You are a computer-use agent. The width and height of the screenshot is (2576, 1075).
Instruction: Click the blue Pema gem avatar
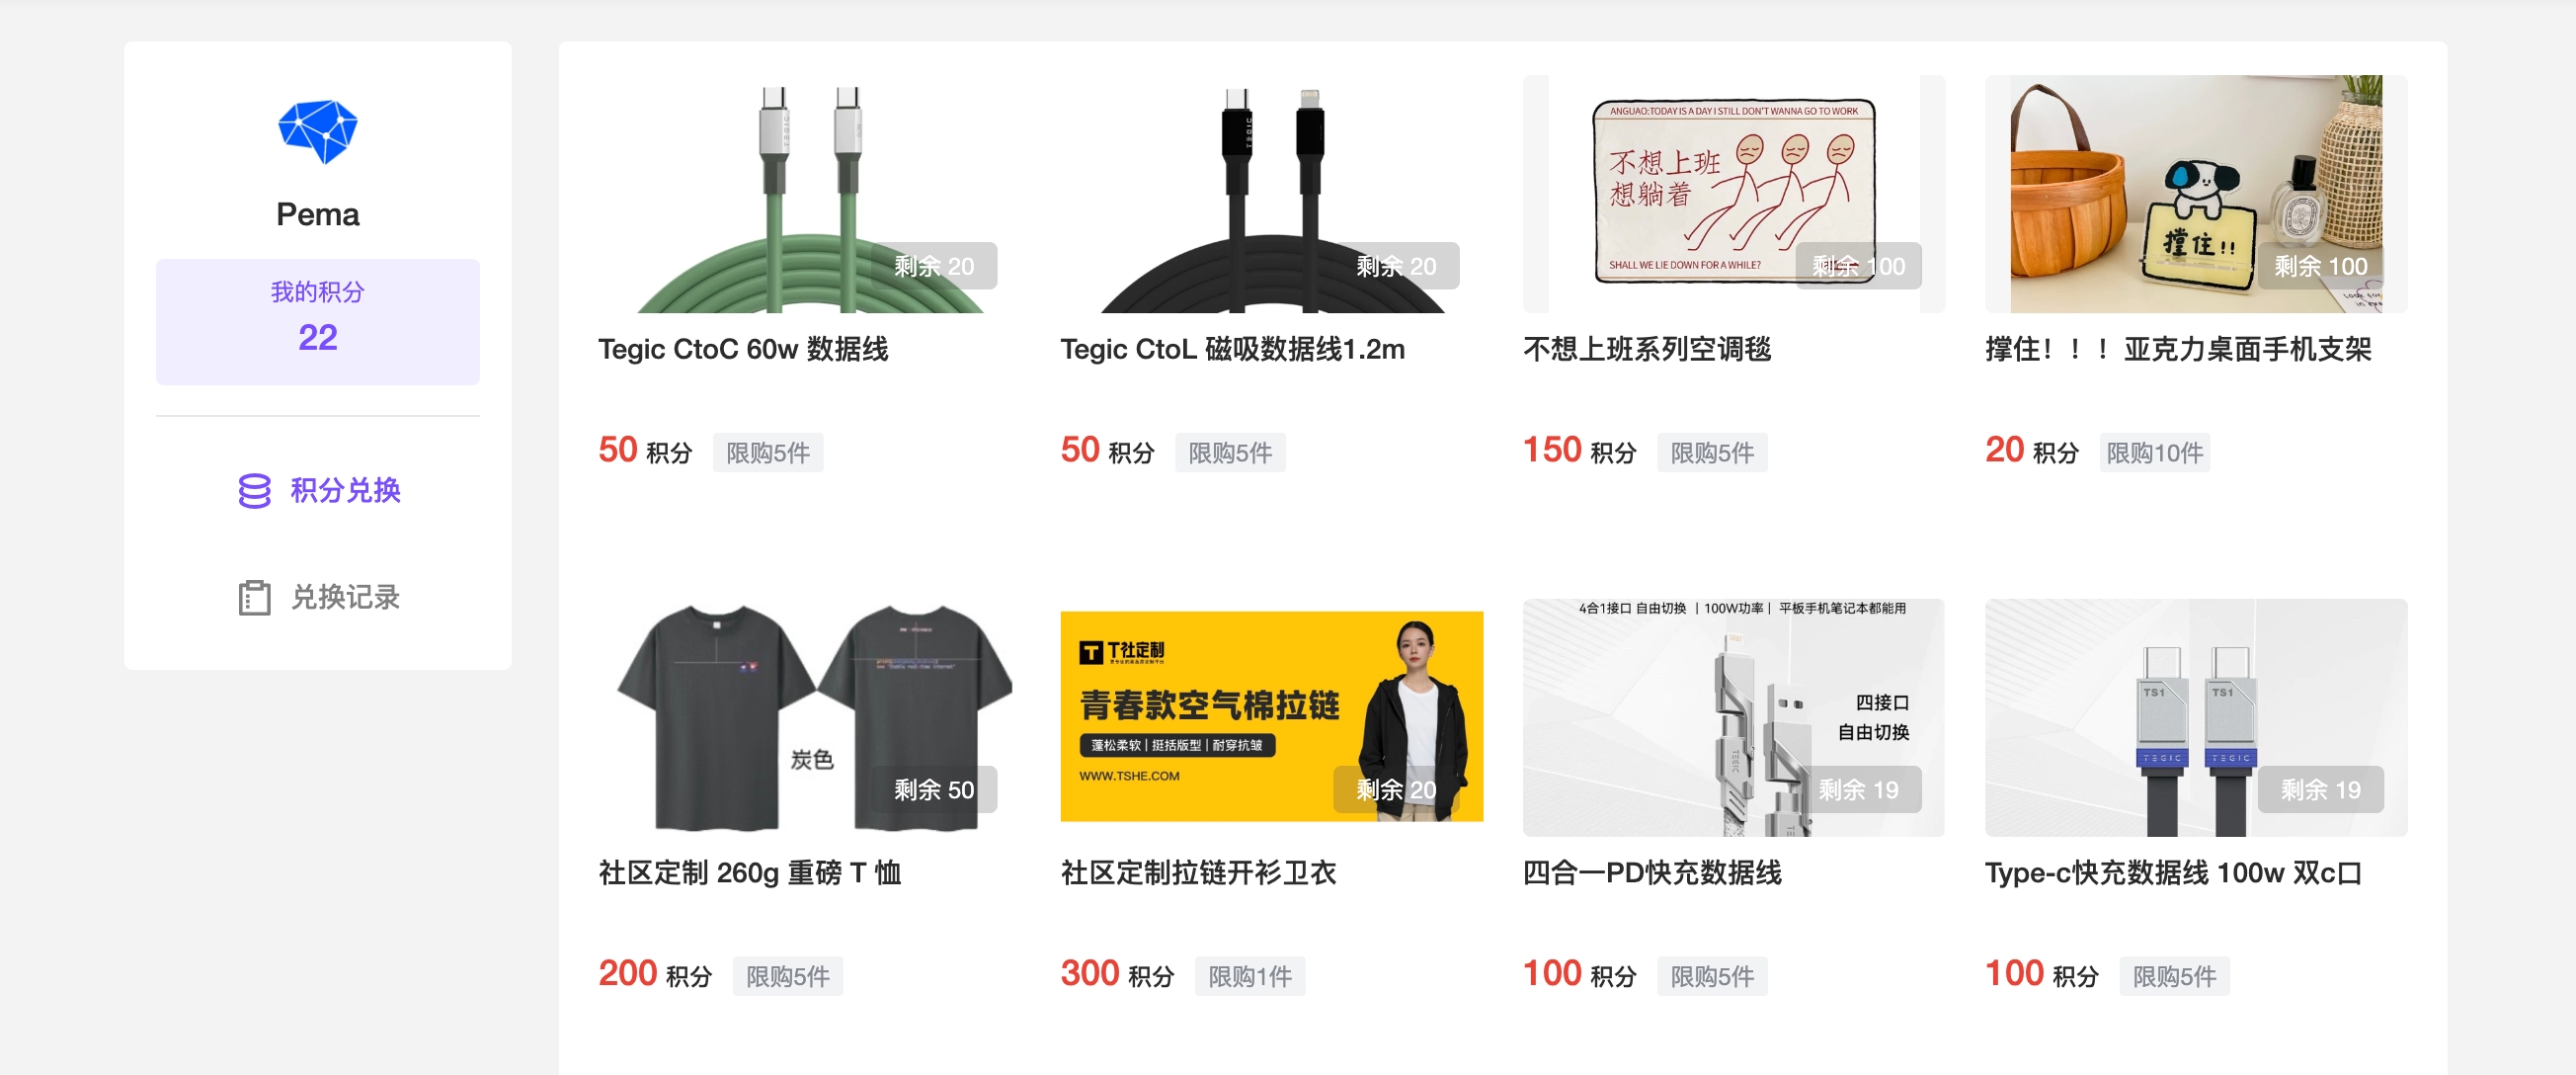pyautogui.click(x=317, y=131)
